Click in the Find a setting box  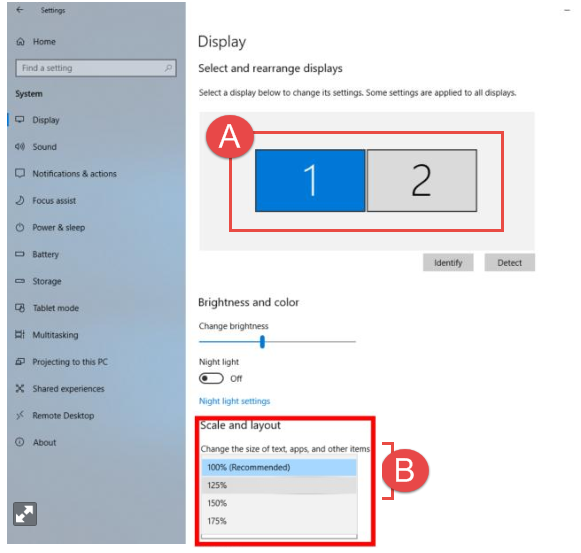pyautogui.click(x=96, y=68)
